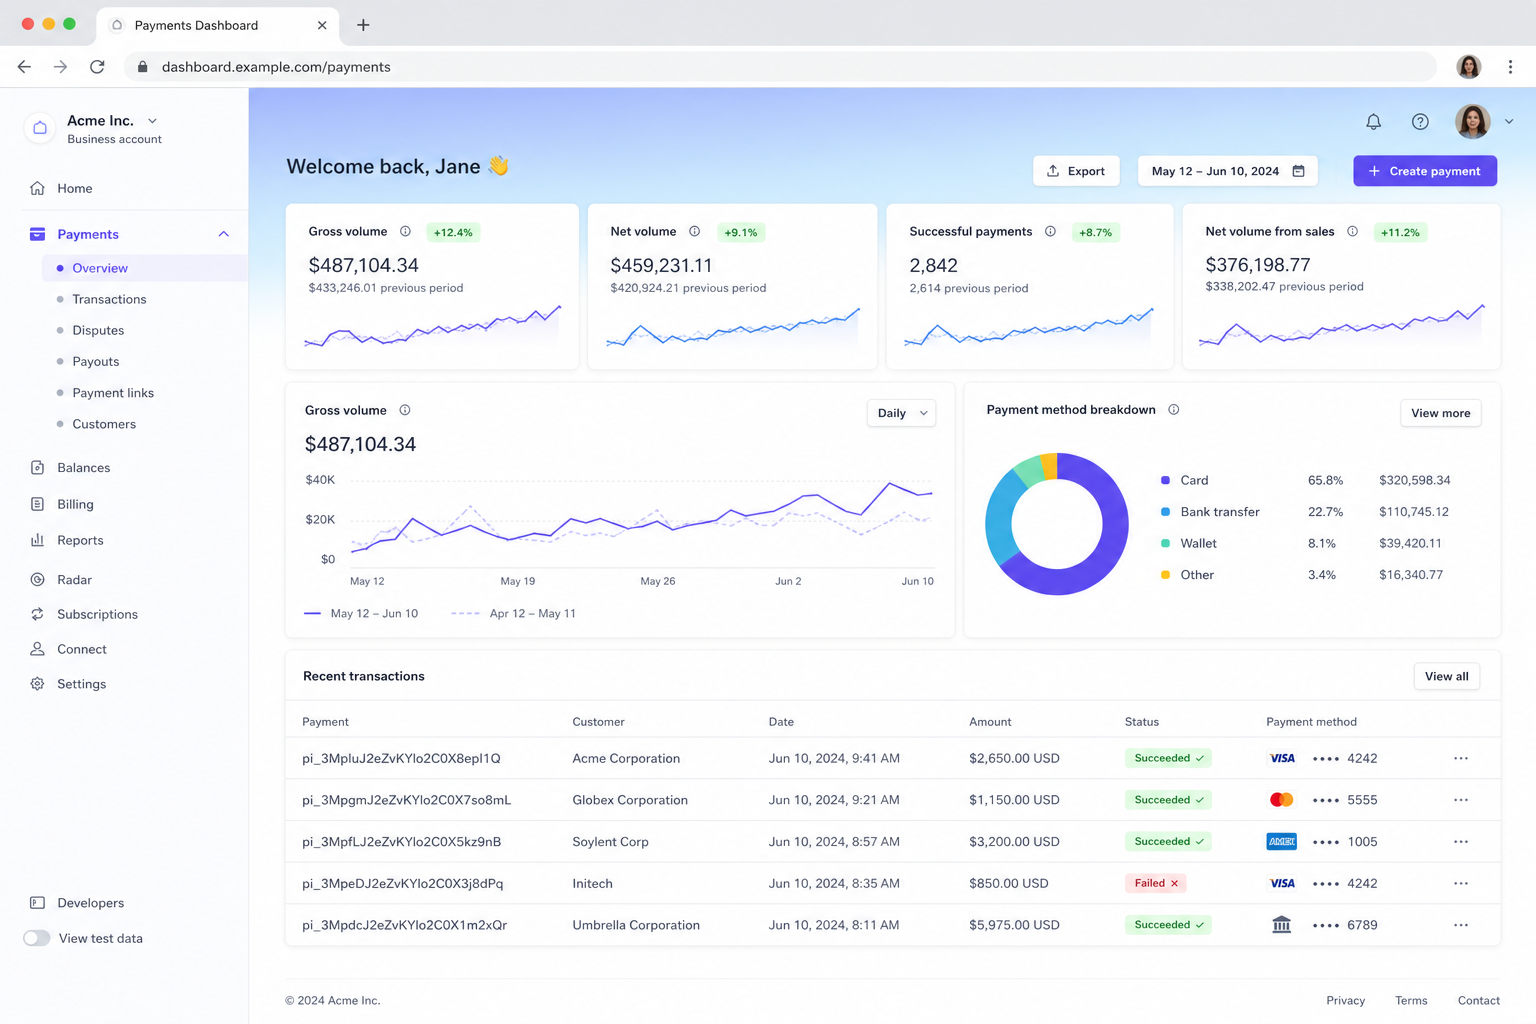Click the info icon beside the Gross volume card title
Image resolution: width=1536 pixels, height=1024 pixels.
(x=405, y=231)
